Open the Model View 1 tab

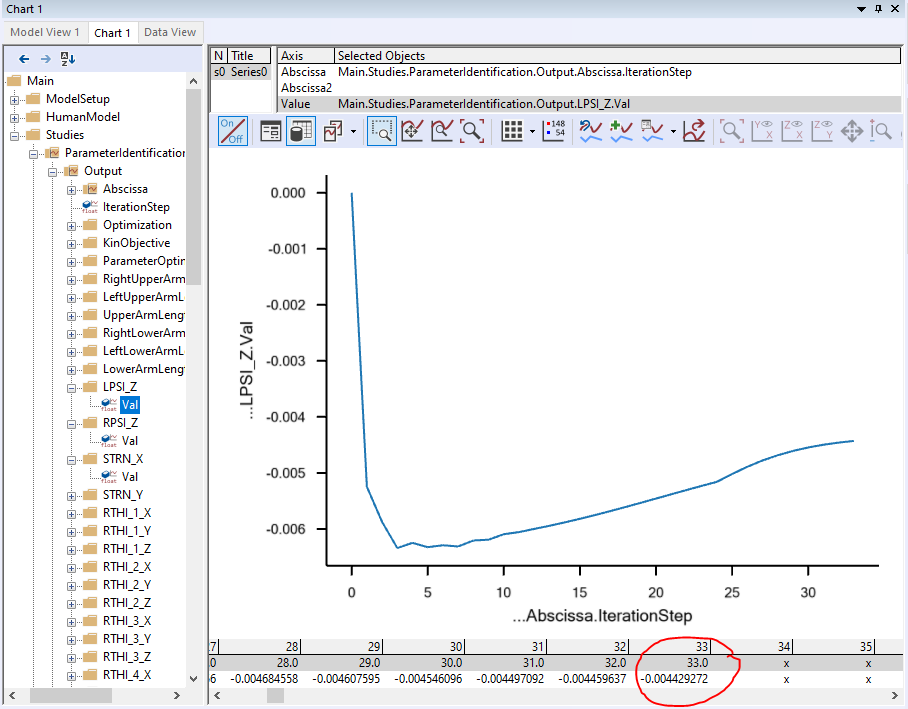pos(45,32)
